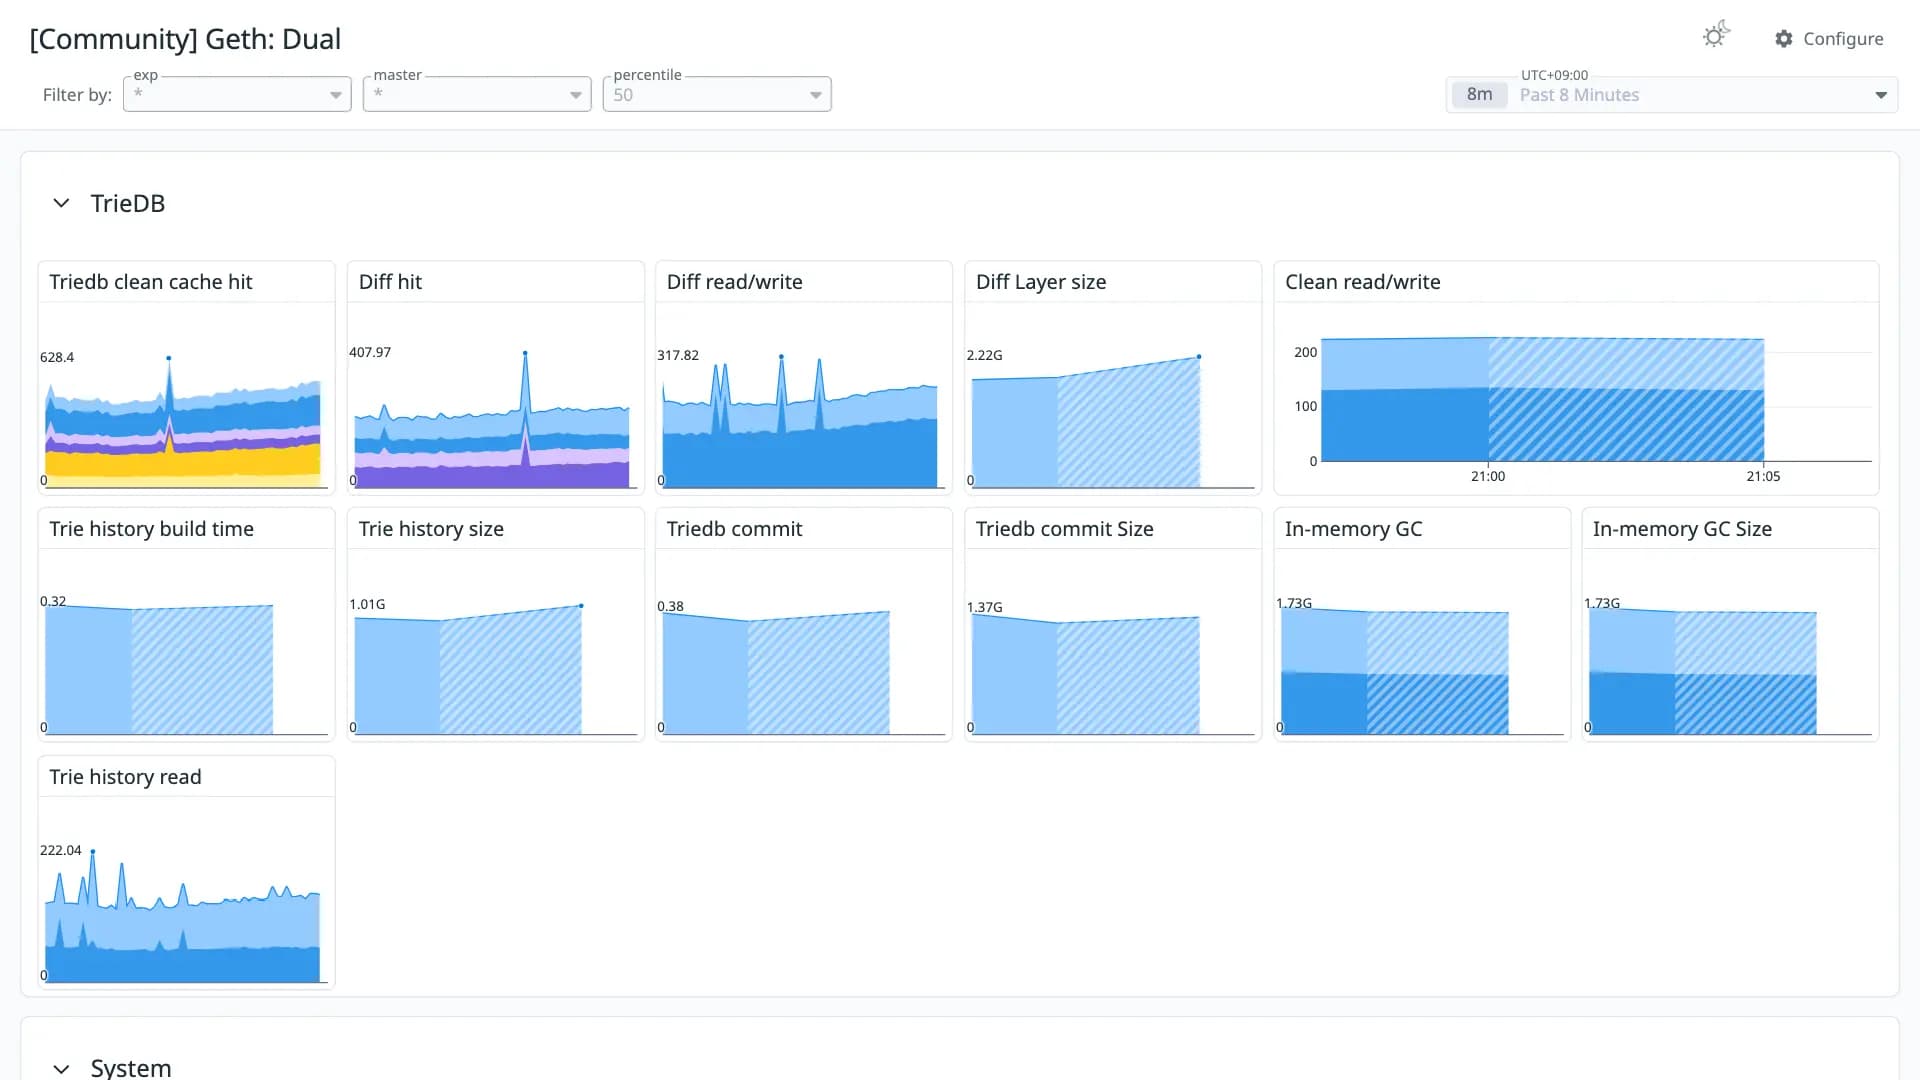Click the Trie history build time title
The image size is (1920, 1080).
pyautogui.click(x=151, y=529)
